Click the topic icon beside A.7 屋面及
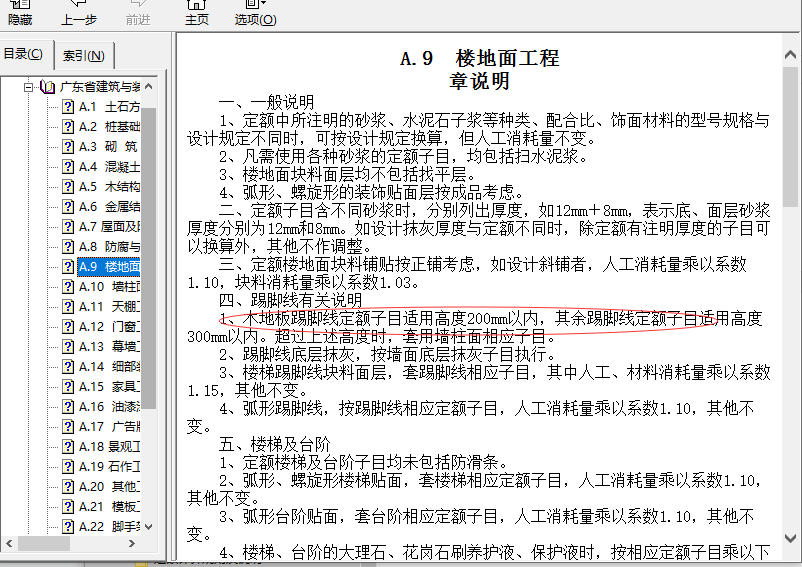 (x=68, y=226)
